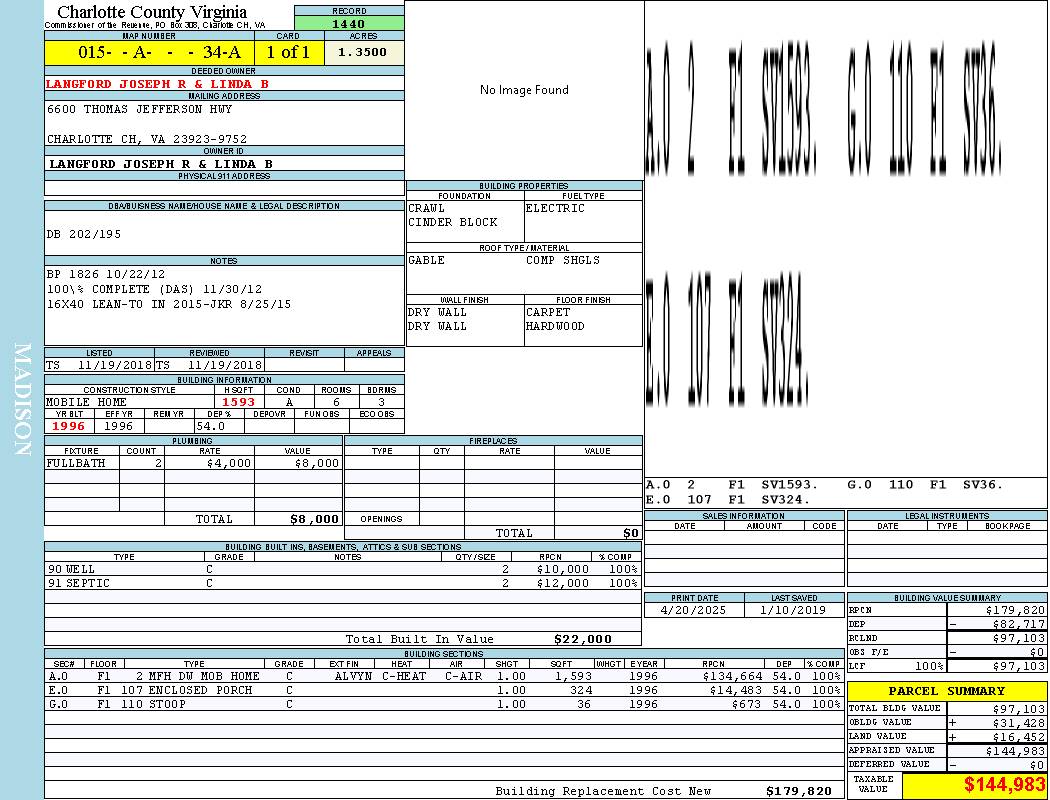
Task: Click floor finish CARPET
Action: pos(548,313)
